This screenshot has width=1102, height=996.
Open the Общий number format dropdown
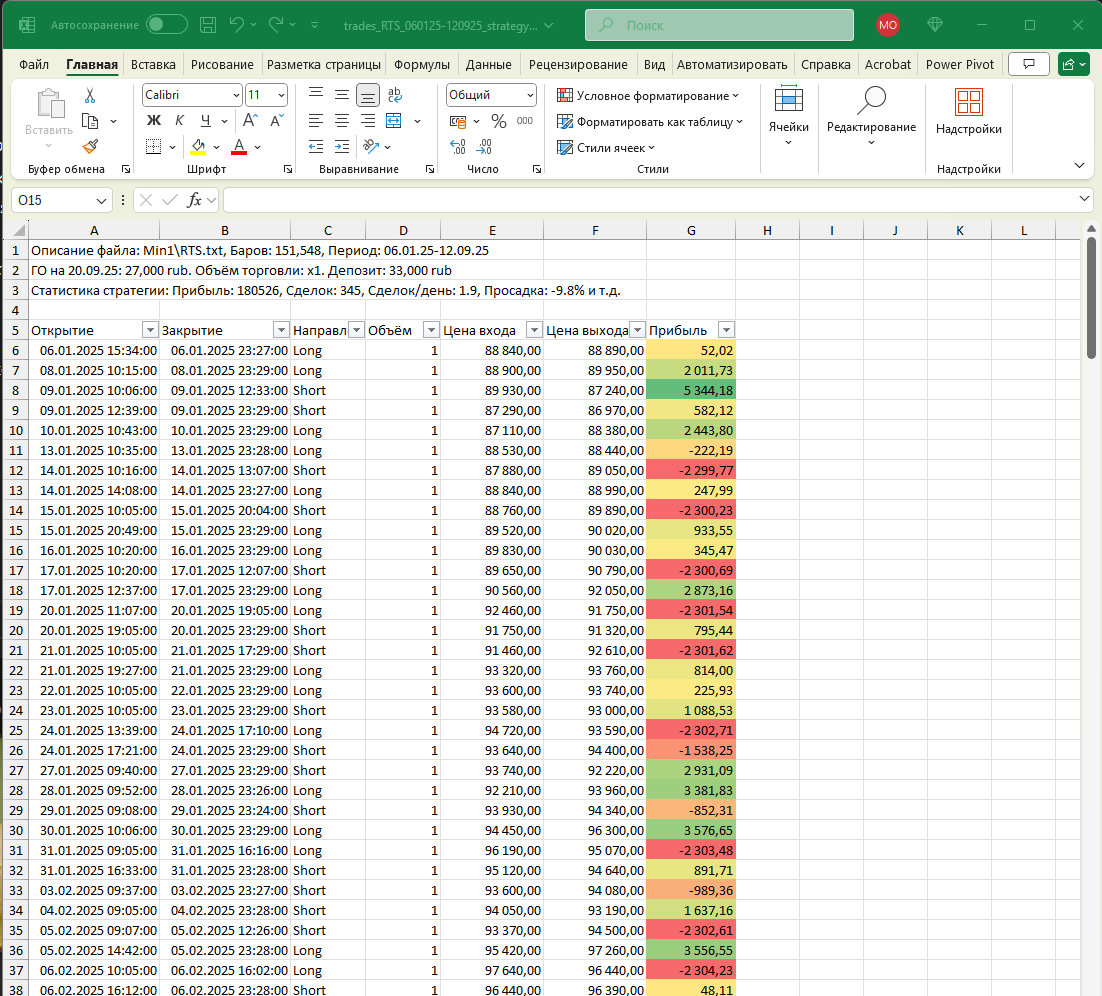[529, 95]
